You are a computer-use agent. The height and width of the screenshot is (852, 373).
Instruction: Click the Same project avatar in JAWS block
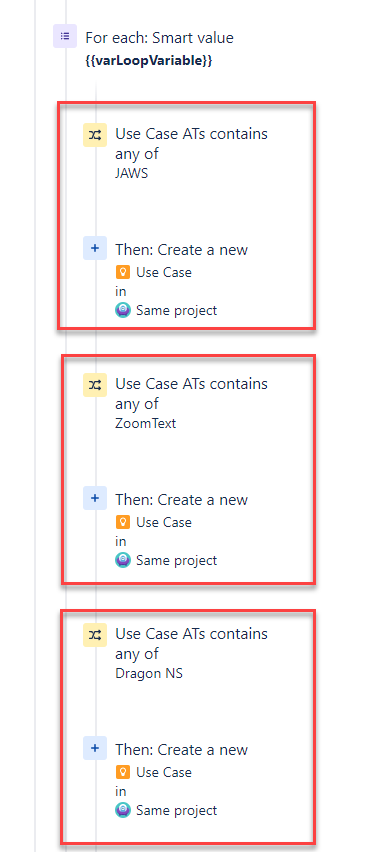coord(123,310)
